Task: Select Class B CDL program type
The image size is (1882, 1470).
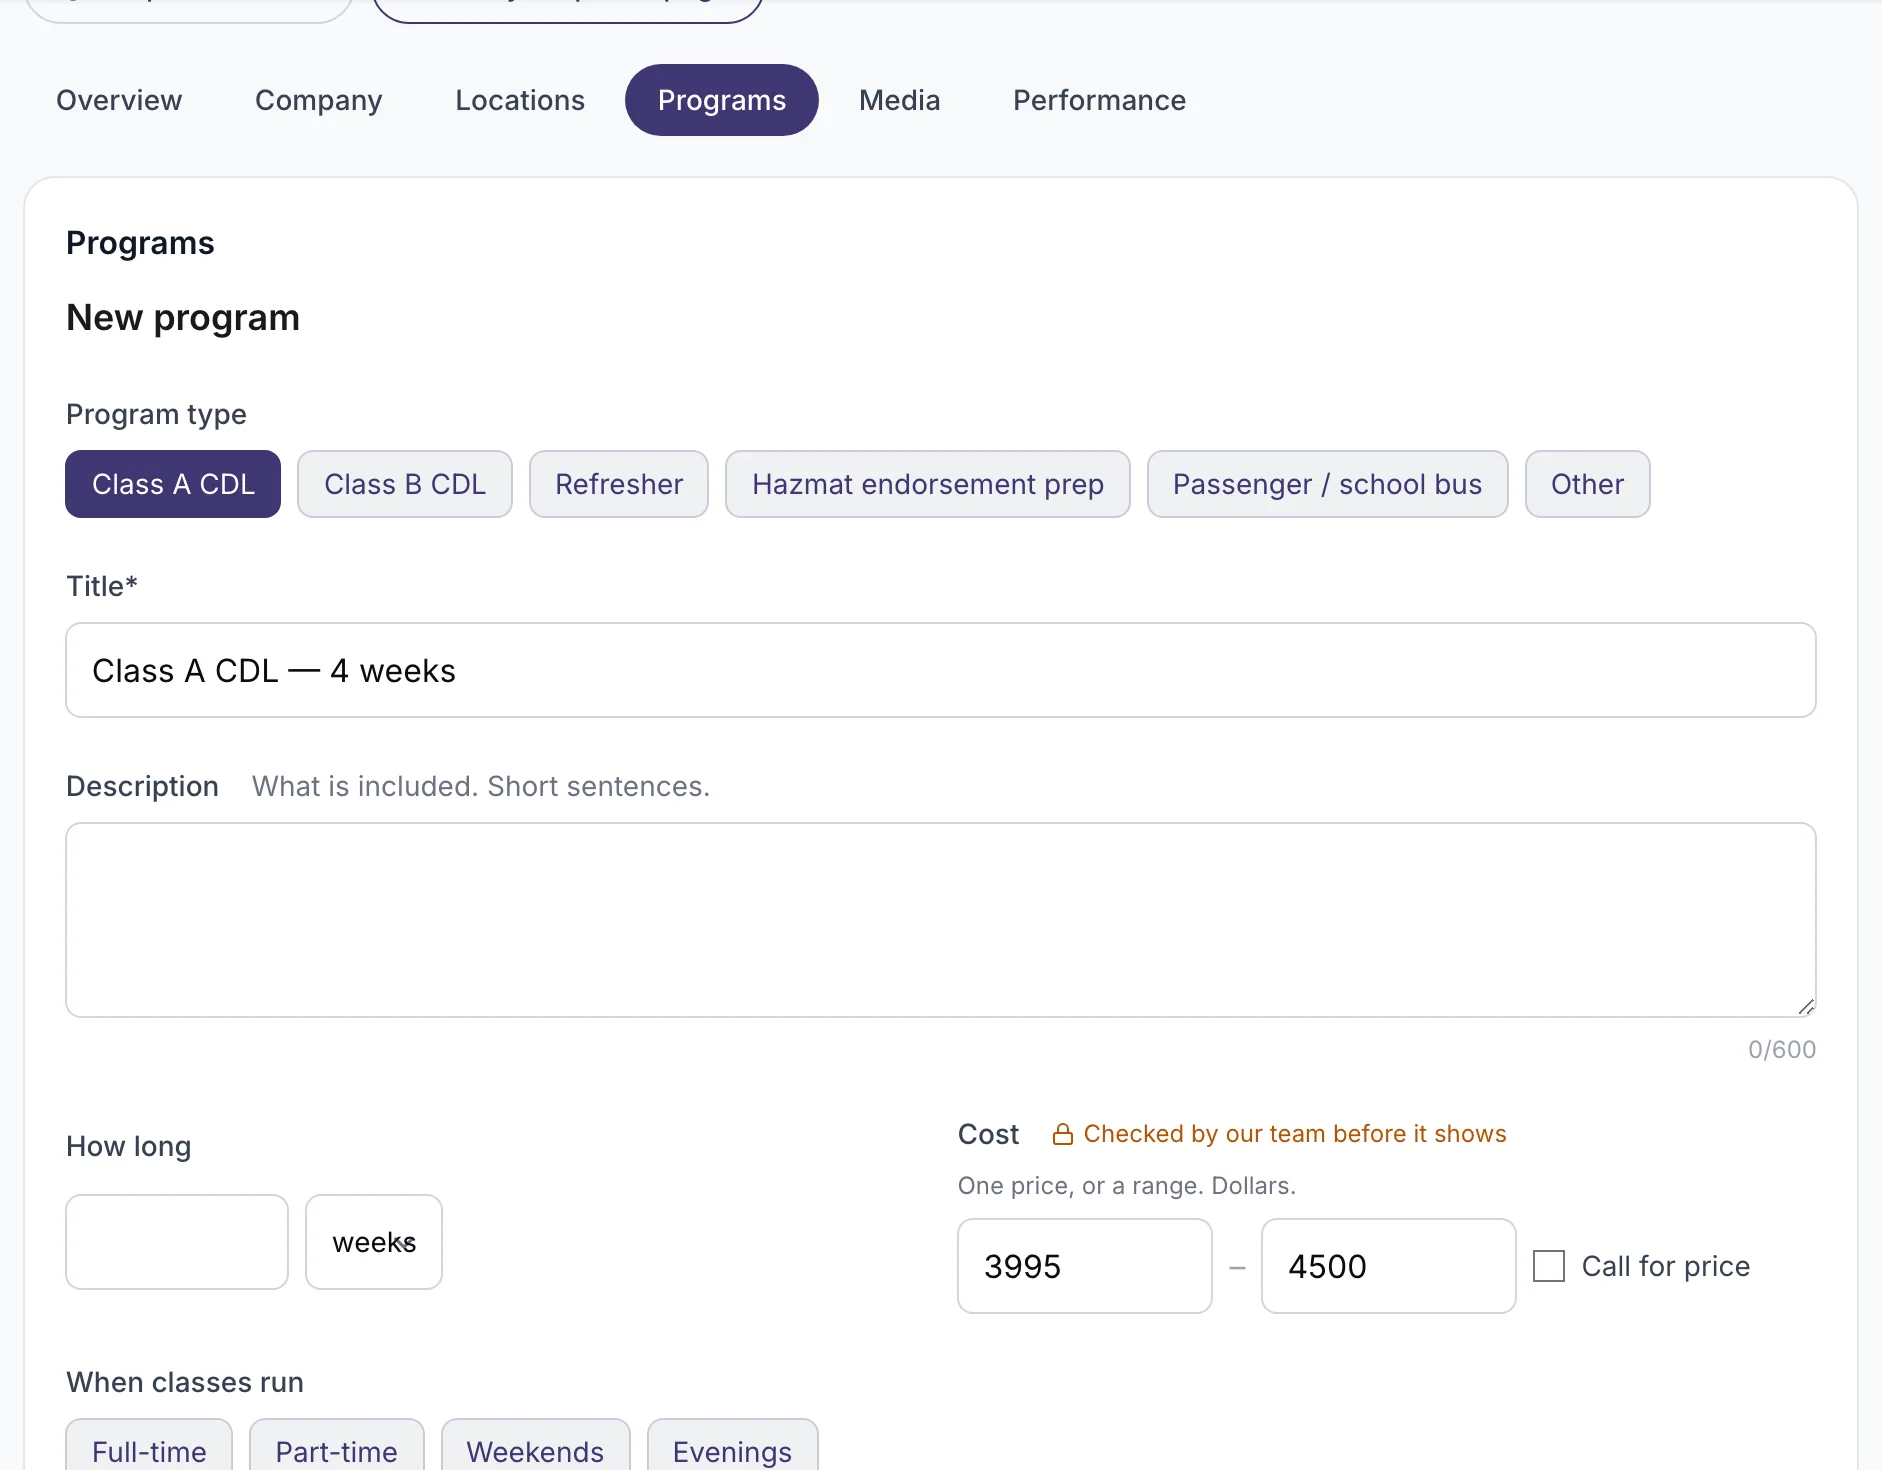Action: (x=405, y=484)
